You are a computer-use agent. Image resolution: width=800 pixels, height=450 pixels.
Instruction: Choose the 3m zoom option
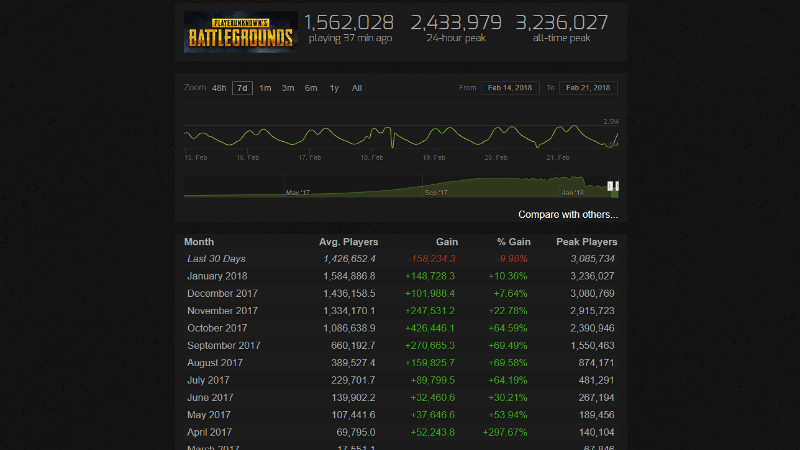click(x=288, y=88)
